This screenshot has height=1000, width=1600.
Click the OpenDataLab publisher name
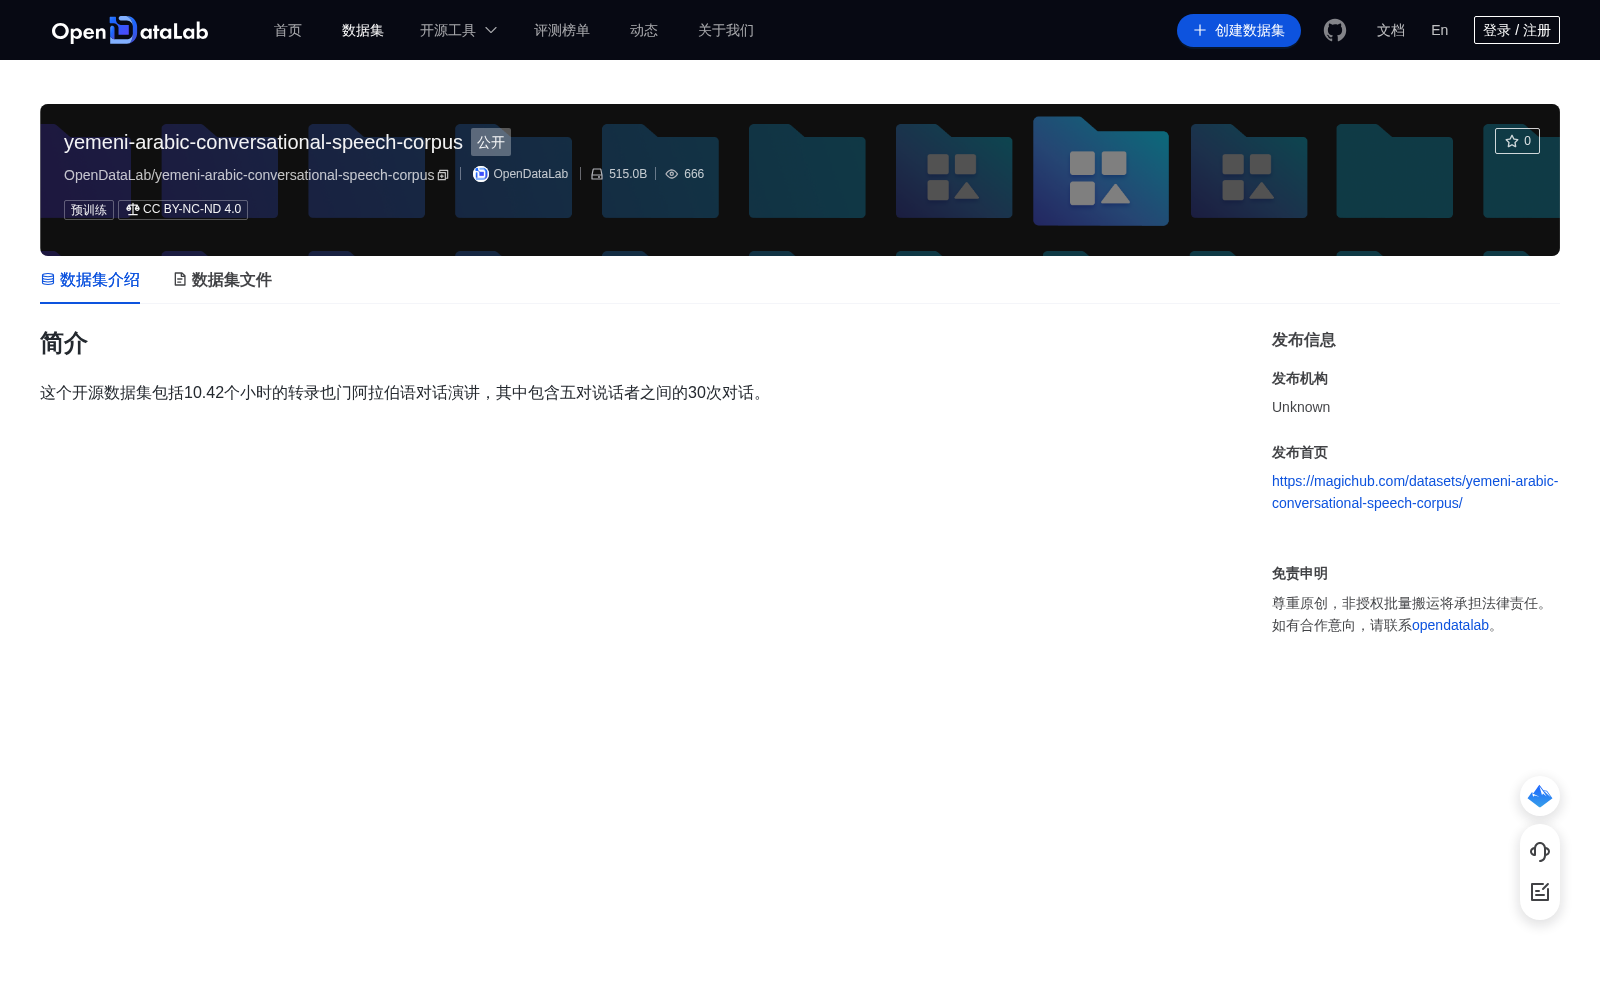click(530, 174)
